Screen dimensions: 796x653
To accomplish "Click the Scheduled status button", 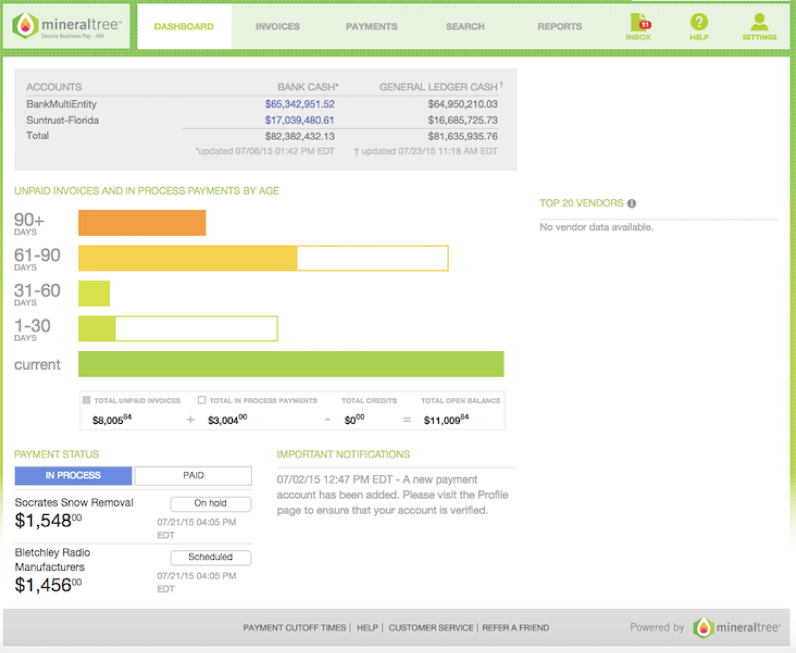I will (x=211, y=557).
